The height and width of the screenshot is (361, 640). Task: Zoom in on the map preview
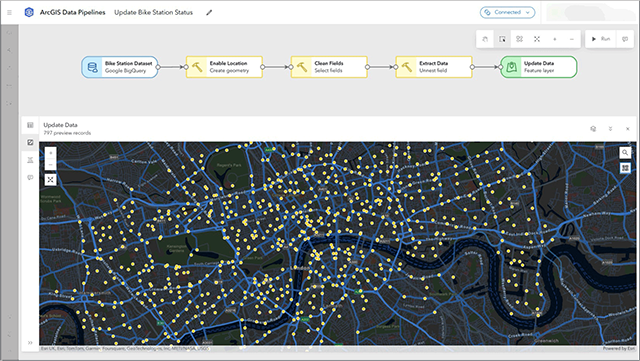click(50, 153)
